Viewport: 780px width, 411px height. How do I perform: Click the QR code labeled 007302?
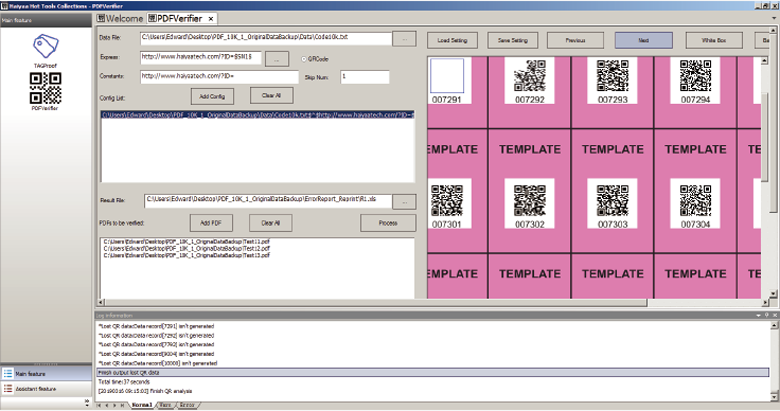530,201
